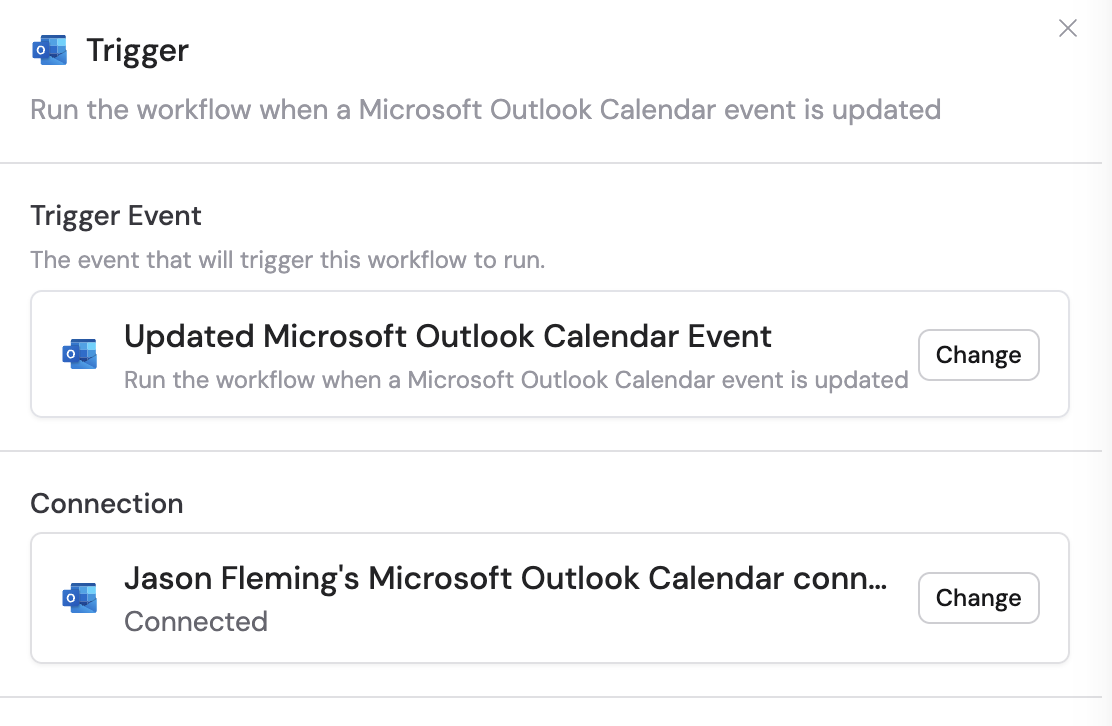The width and height of the screenshot is (1112, 726).
Task: Change Jason Fleming's Outlook Calendar connection
Action: [x=978, y=597]
